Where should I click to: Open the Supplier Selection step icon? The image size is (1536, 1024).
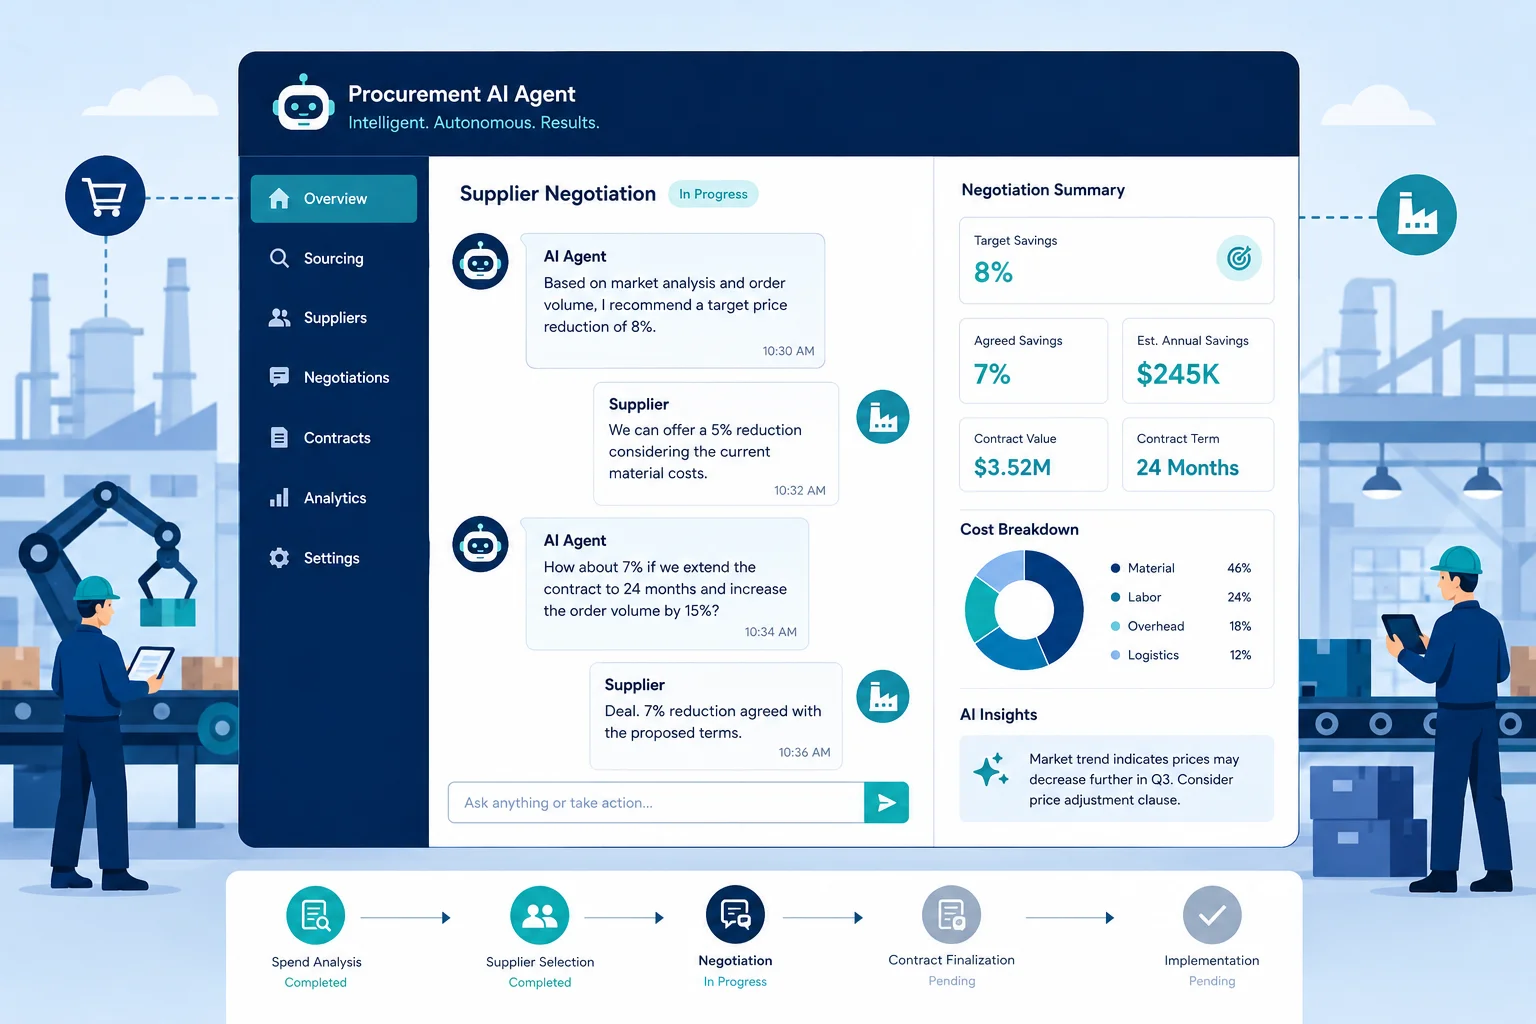click(540, 916)
